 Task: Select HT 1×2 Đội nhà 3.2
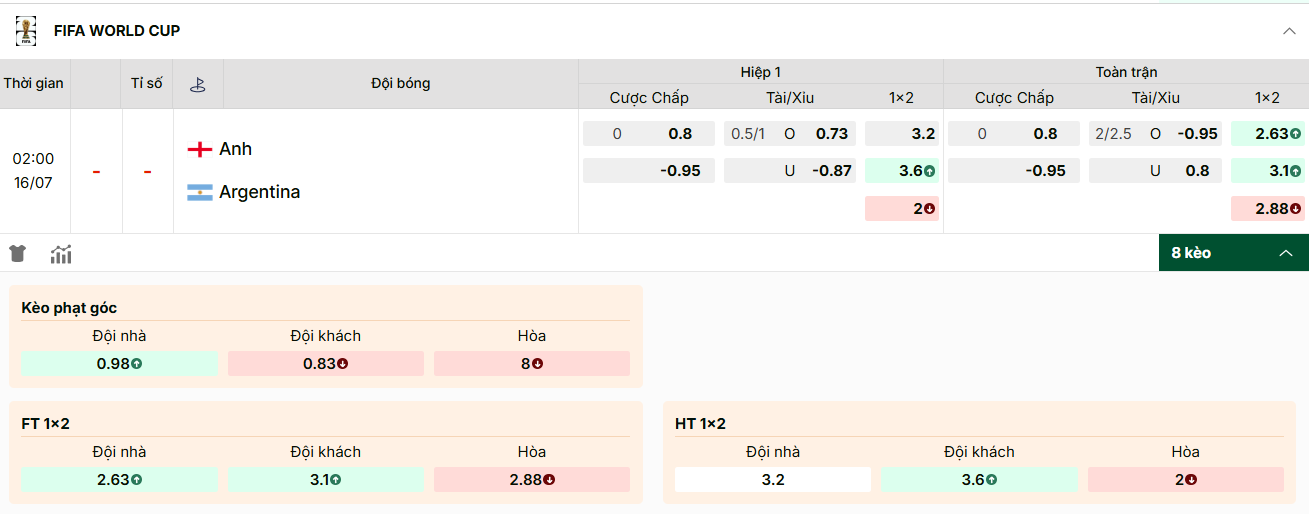pyautogui.click(x=773, y=480)
